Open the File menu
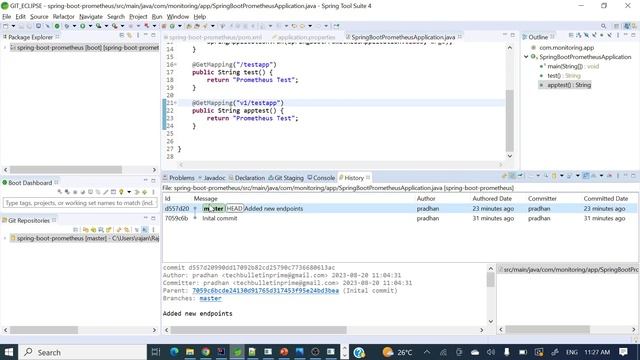The width and height of the screenshot is (640, 360). click(7, 17)
